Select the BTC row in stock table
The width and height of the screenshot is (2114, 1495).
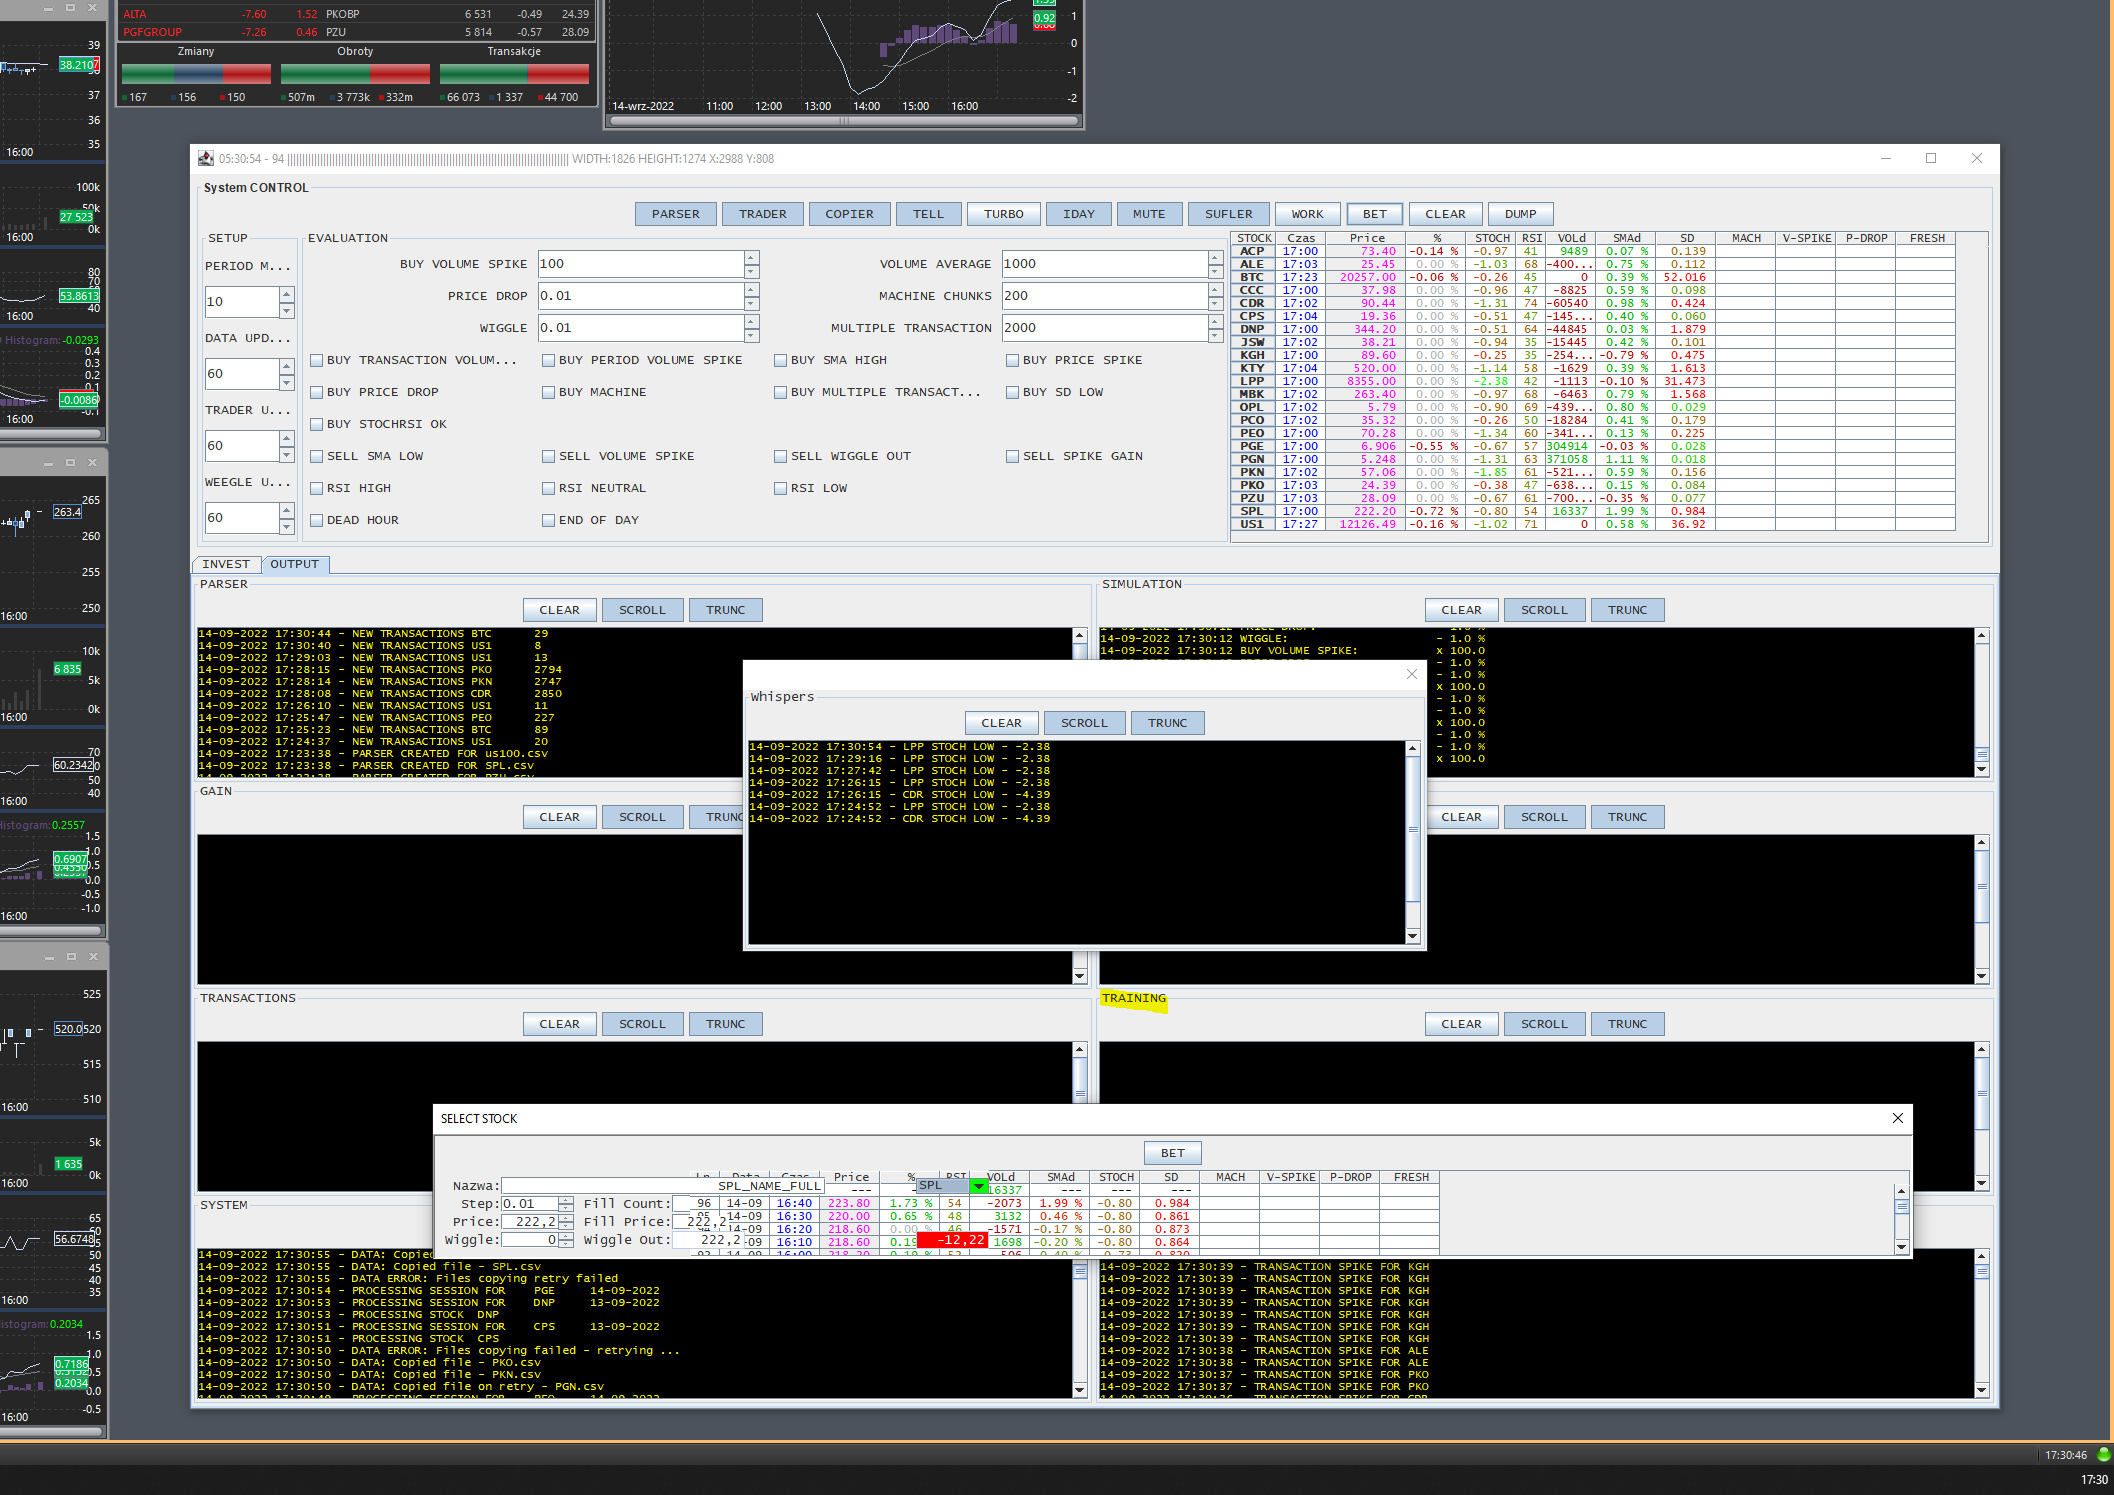1593,277
